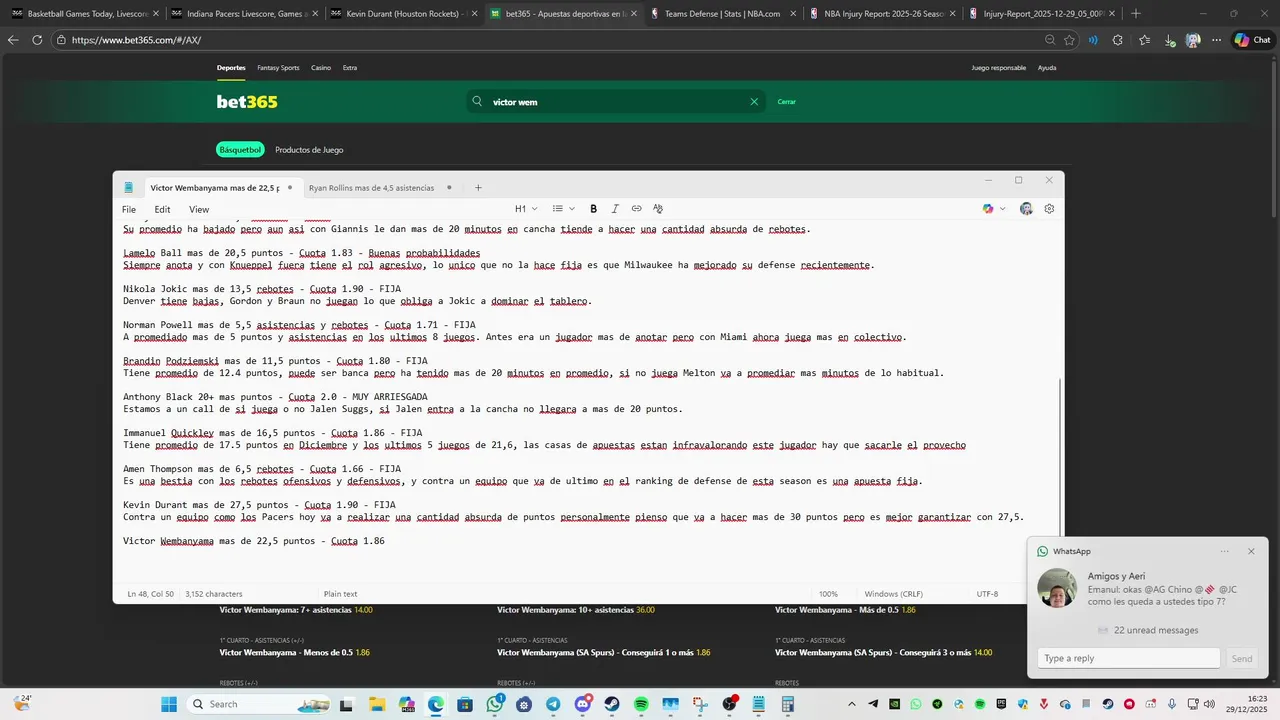The image size is (1280, 720).
Task: Open WhatsApp notification options menu
Action: pyautogui.click(x=1224, y=551)
